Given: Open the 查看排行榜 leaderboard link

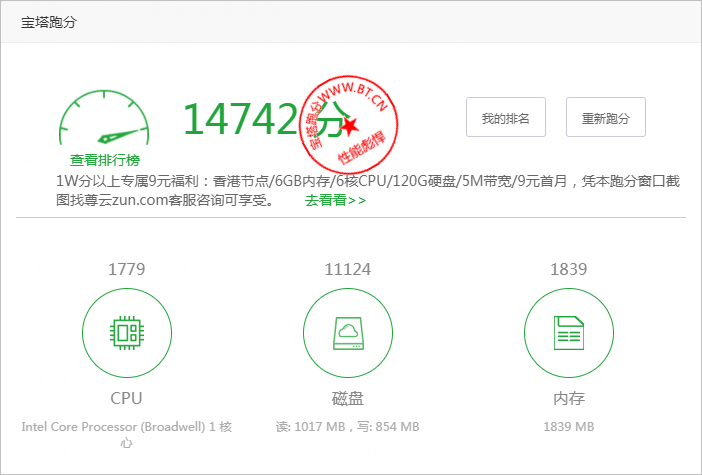Looking at the screenshot, I should pos(105,160).
